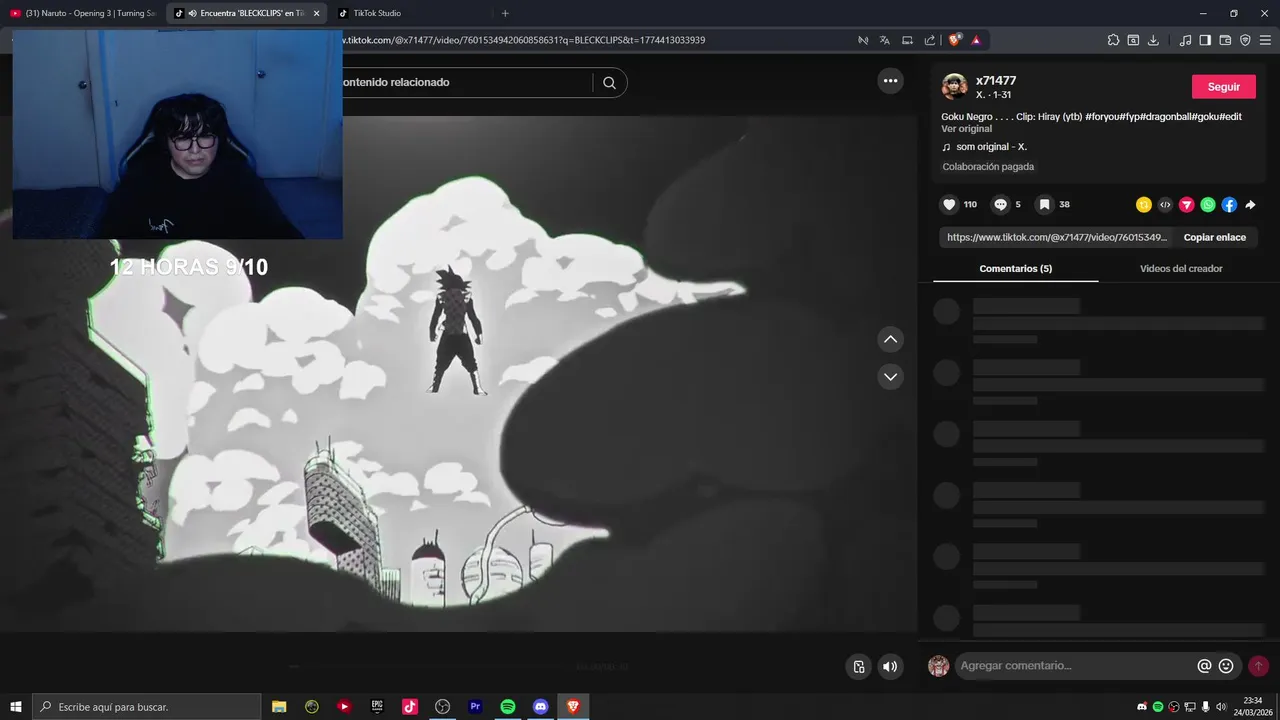Toggle the browser sidebar panel

tap(1205, 40)
